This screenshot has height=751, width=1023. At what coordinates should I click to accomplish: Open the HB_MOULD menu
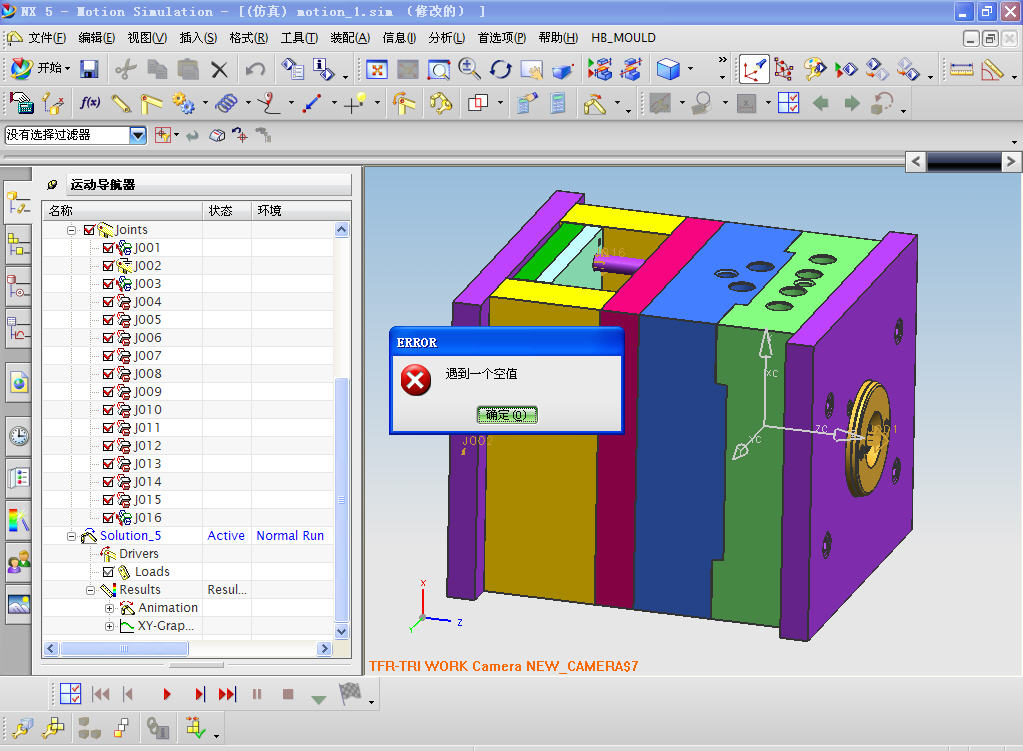(623, 38)
